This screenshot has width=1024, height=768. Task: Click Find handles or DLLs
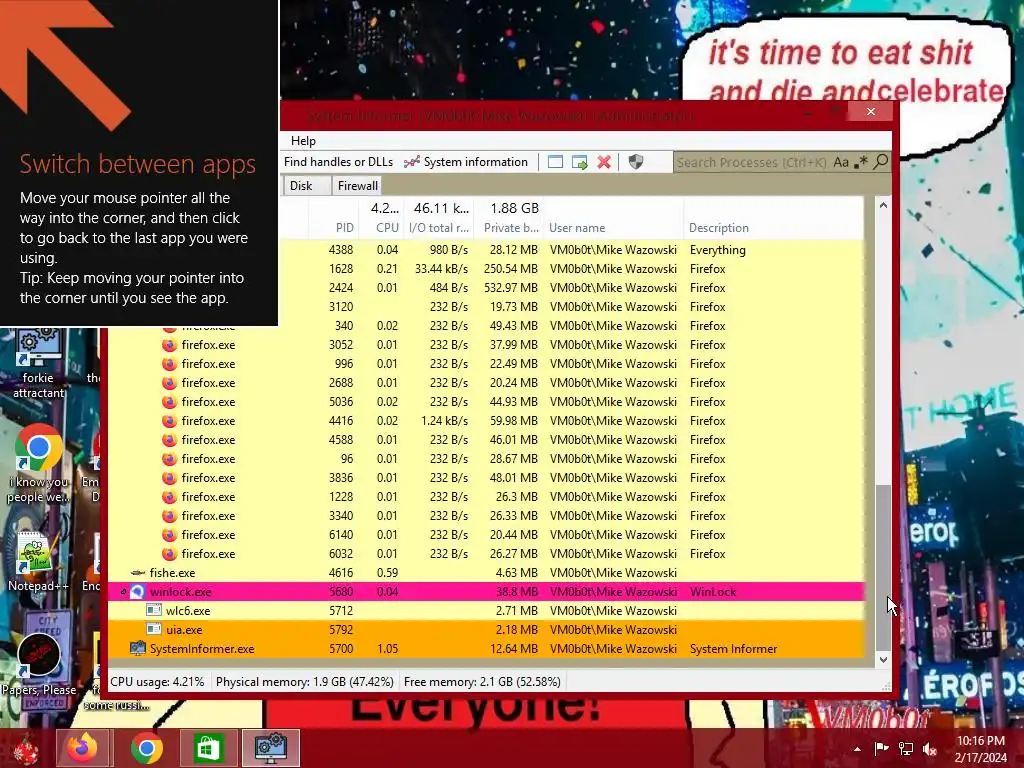(x=338, y=162)
